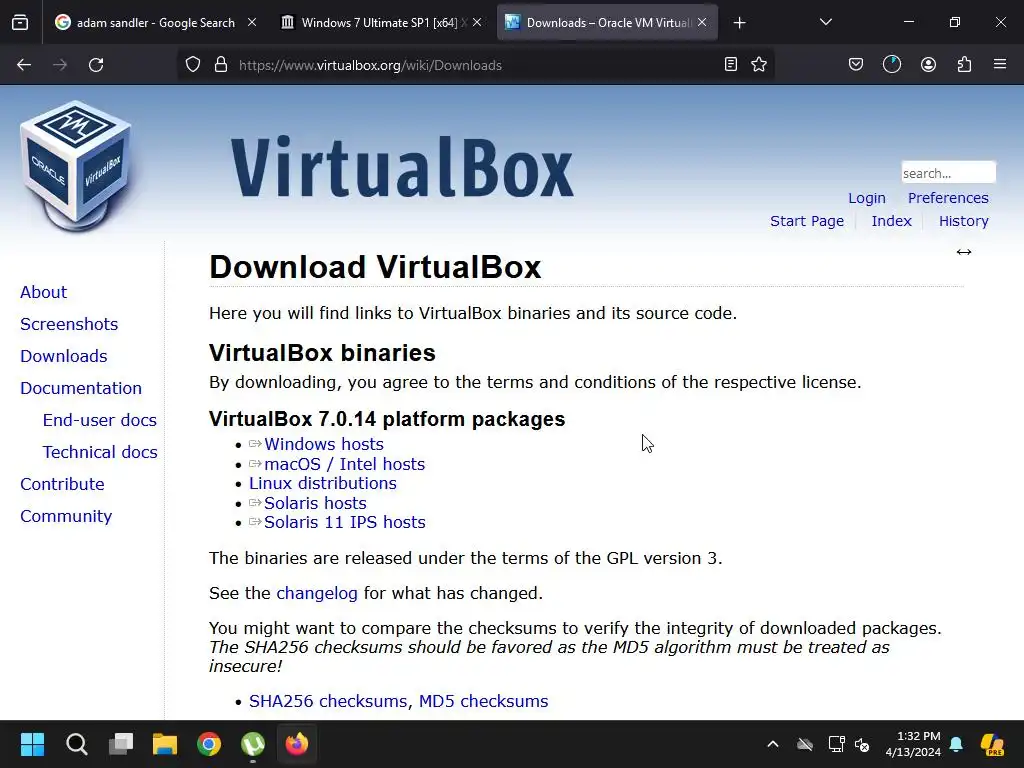Open the Firefox hamburger menu
This screenshot has height=768, width=1024.
point(1000,64)
